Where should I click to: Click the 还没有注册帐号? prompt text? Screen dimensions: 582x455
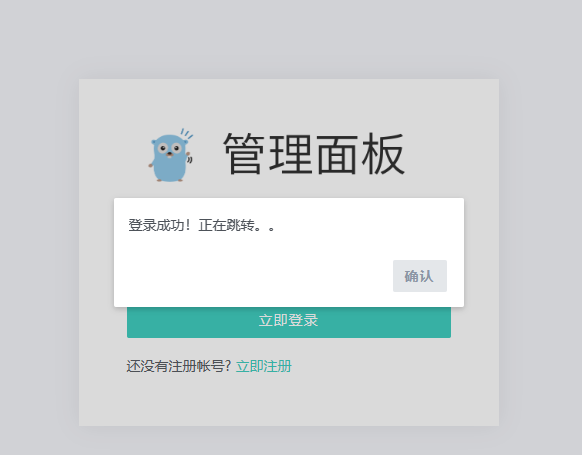179,366
